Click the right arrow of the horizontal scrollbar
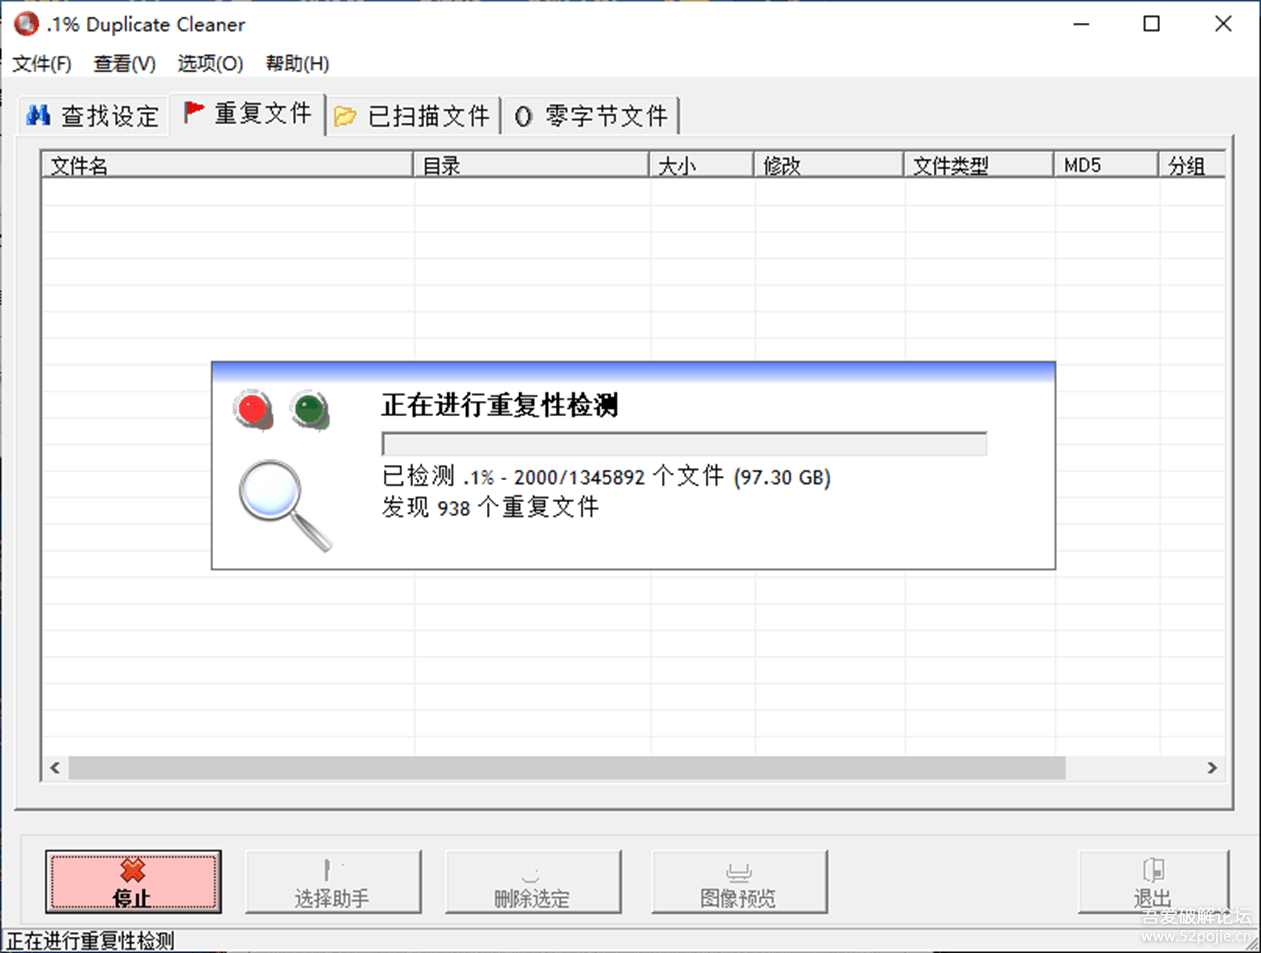 pyautogui.click(x=1213, y=768)
